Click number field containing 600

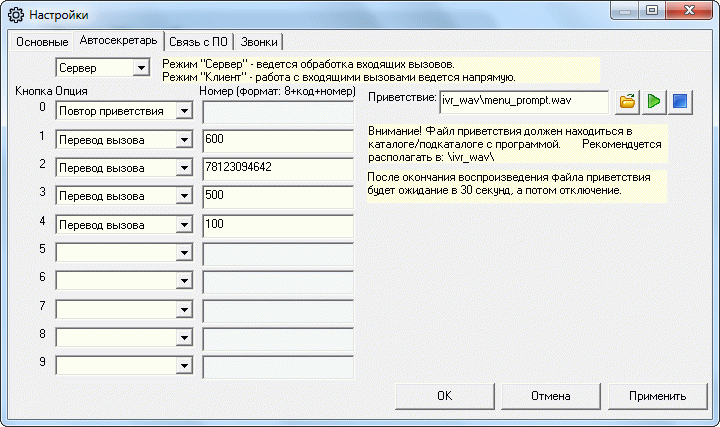[278, 141]
